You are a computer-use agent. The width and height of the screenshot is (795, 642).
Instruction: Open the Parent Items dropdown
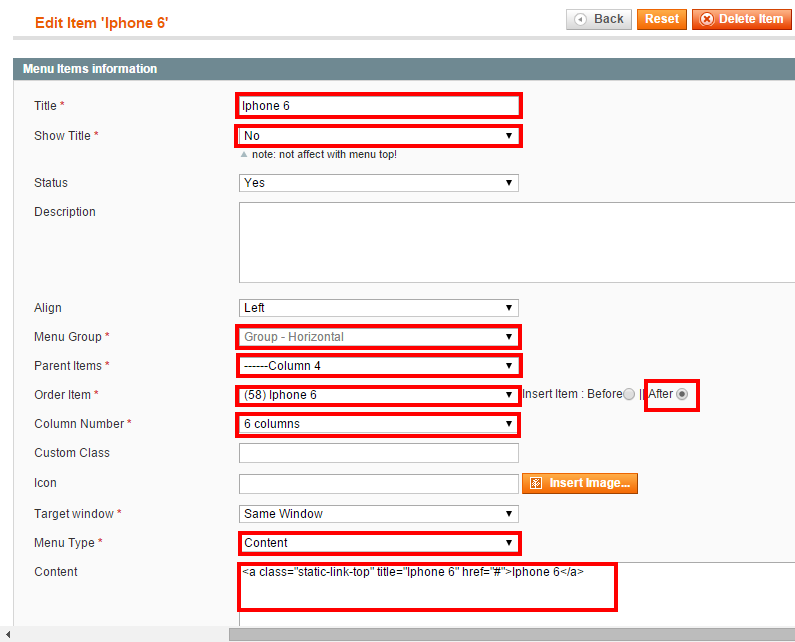[379, 366]
